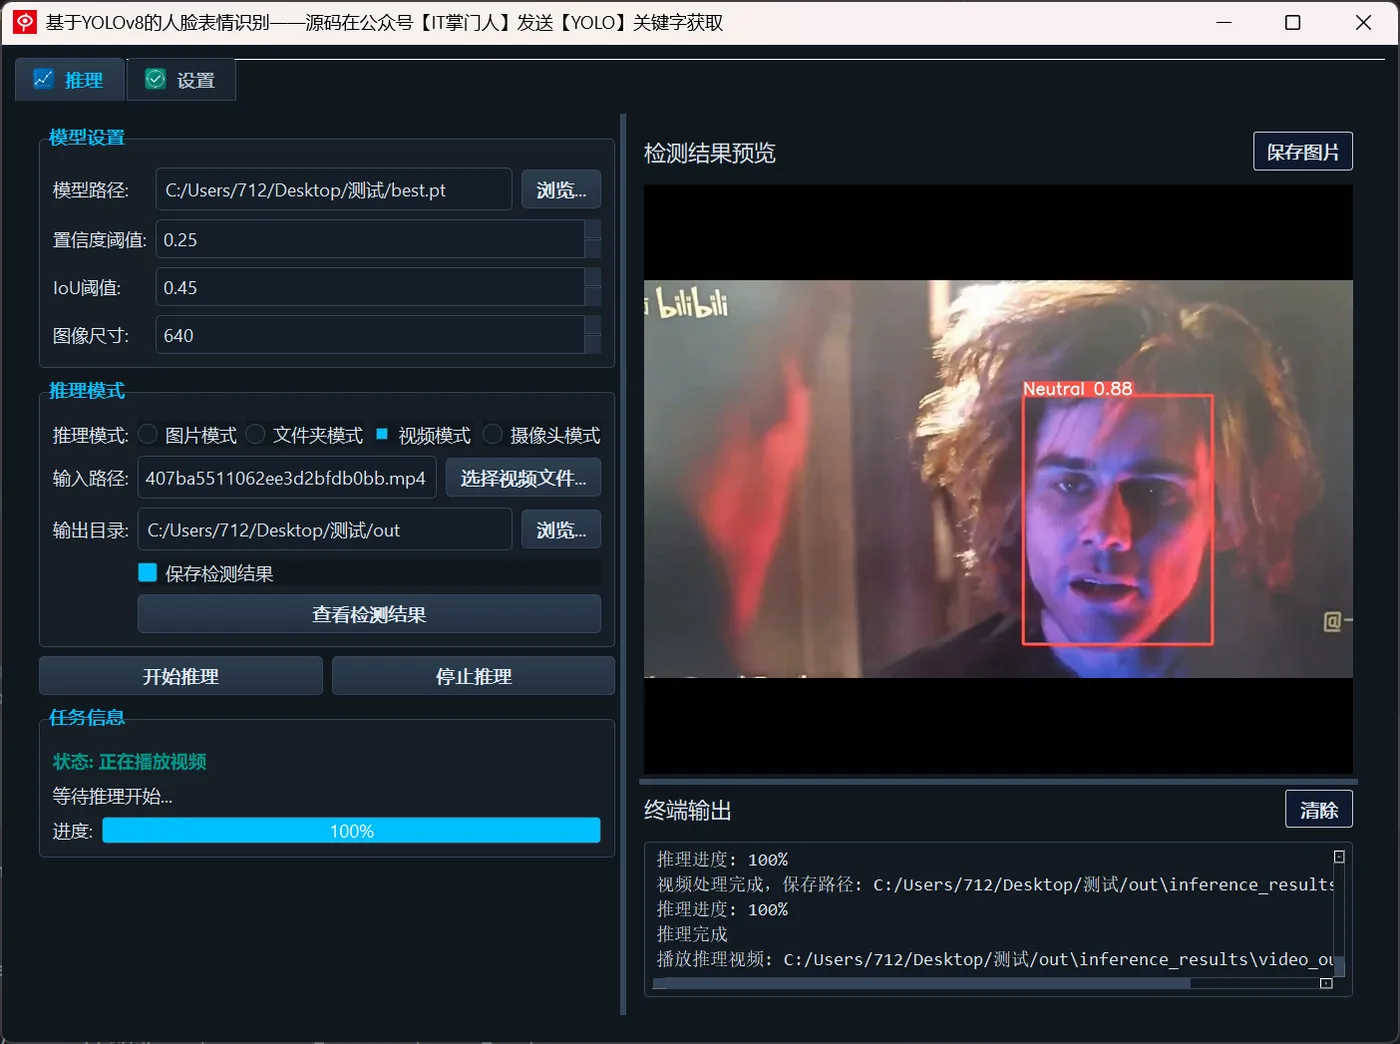Image resolution: width=1400 pixels, height=1044 pixels.
Task: Toggle 保存检测结果 checkbox
Action: tap(147, 573)
